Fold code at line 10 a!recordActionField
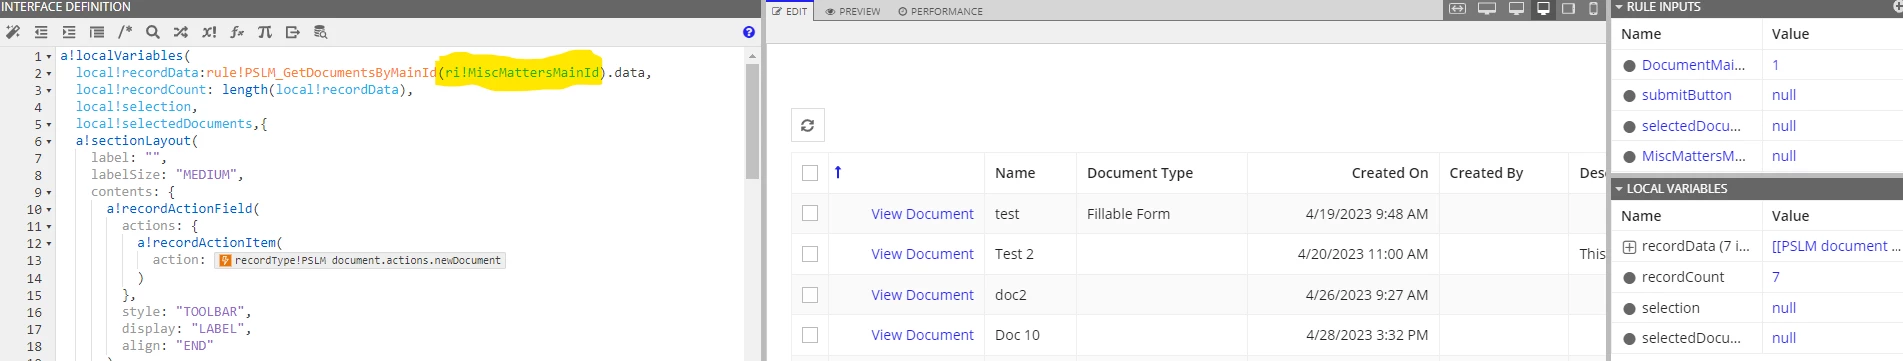The height and width of the screenshot is (361, 1903). pyautogui.click(x=49, y=210)
